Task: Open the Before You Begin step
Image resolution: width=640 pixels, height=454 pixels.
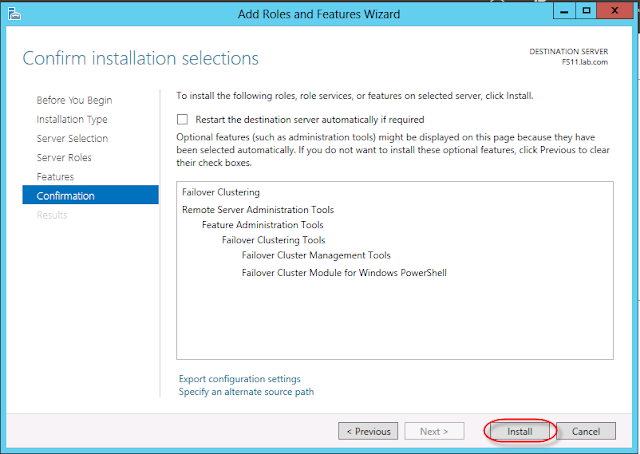Action: 74,100
